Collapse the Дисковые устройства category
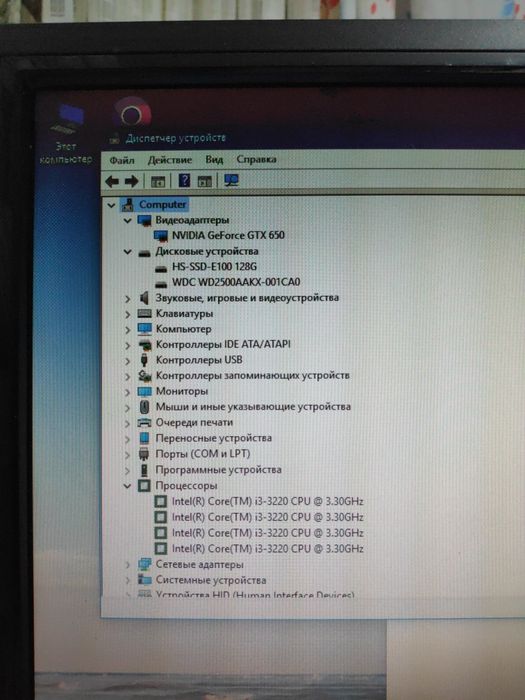 click(x=128, y=252)
